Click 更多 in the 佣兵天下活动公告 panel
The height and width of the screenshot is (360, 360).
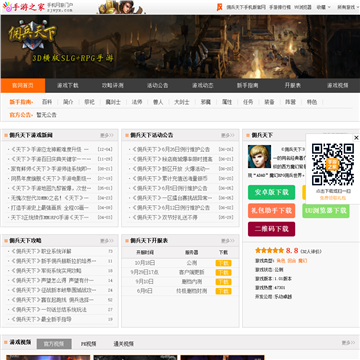pyautogui.click(x=228, y=135)
